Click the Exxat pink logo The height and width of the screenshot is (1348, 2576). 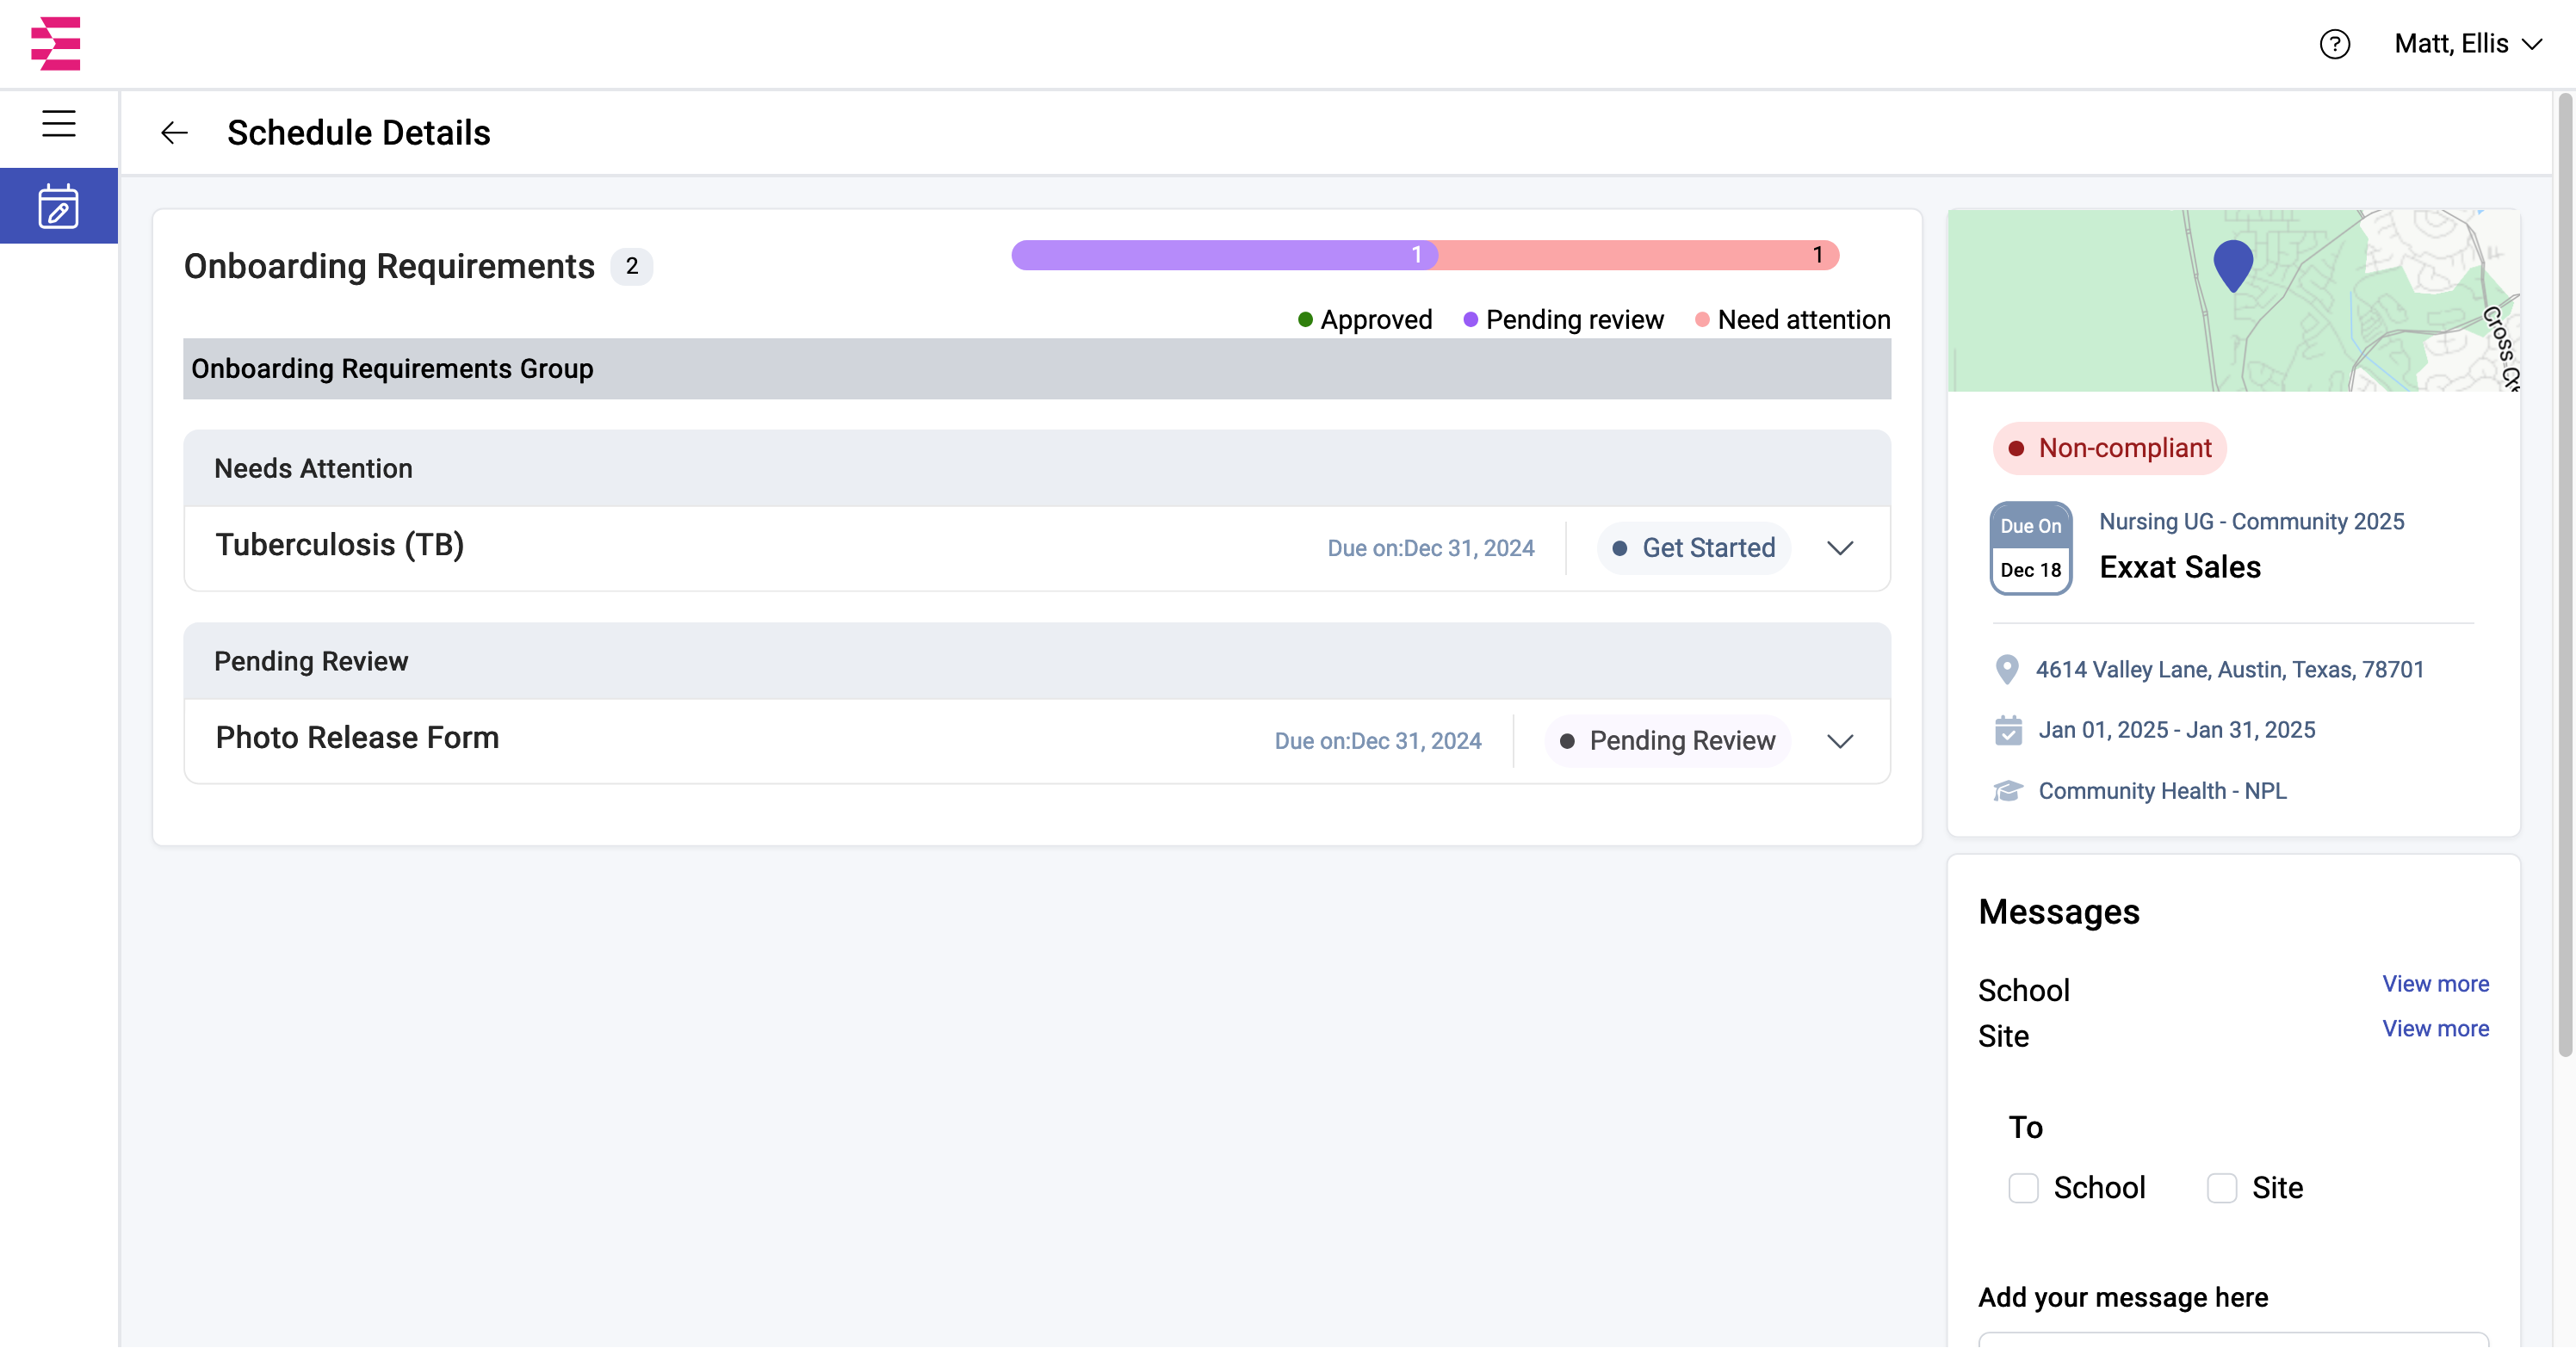click(x=56, y=44)
